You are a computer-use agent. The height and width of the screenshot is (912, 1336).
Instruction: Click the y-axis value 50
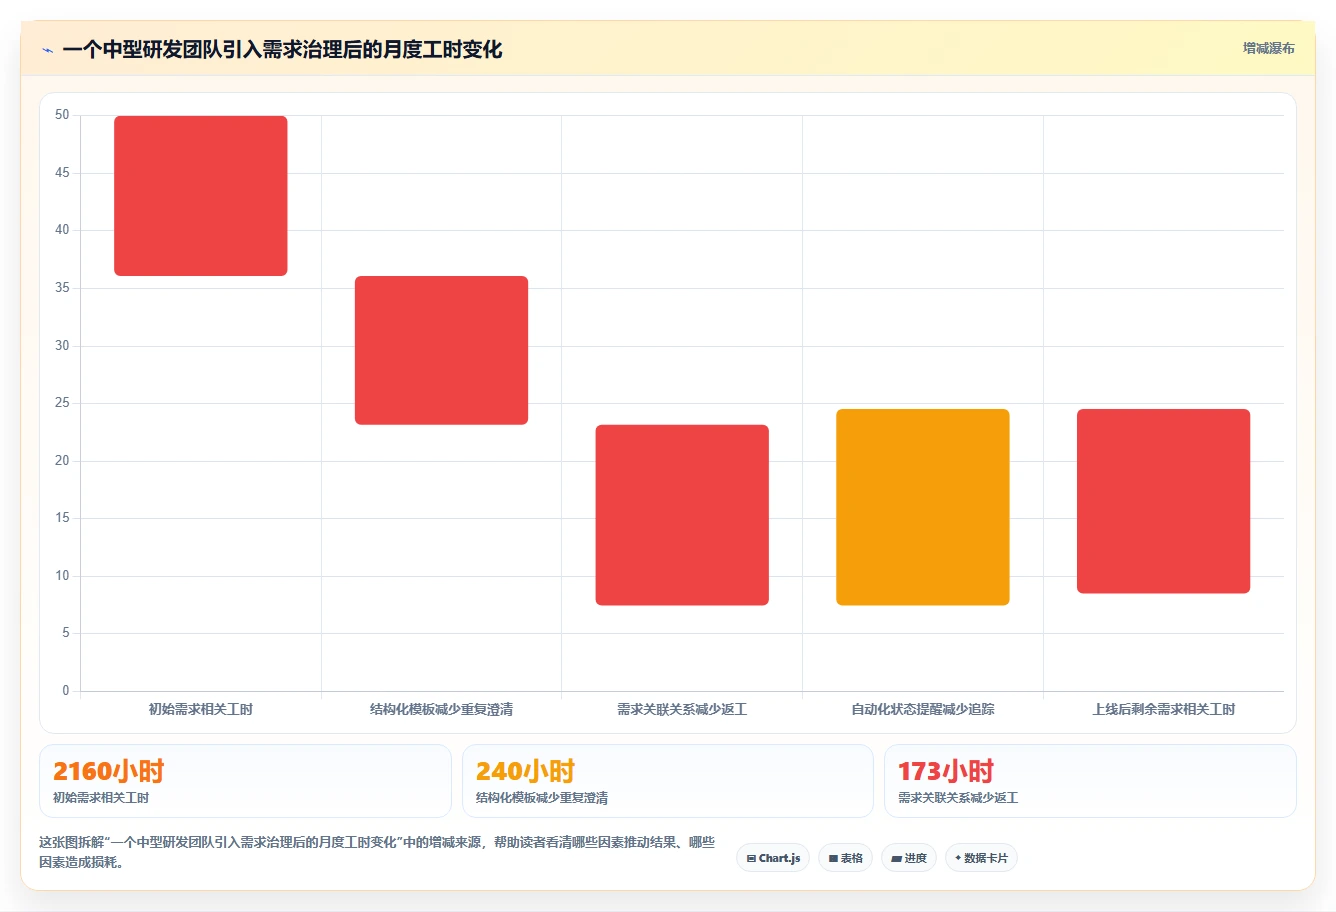click(x=62, y=115)
